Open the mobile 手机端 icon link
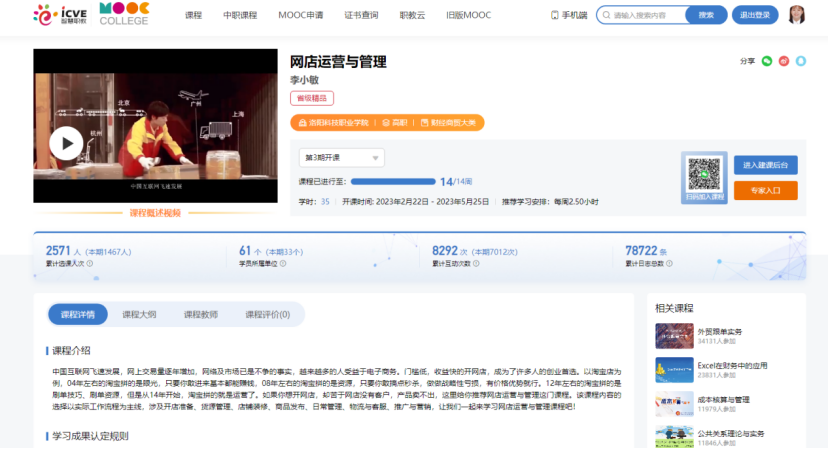Screen dimensions: 829x449 point(569,15)
